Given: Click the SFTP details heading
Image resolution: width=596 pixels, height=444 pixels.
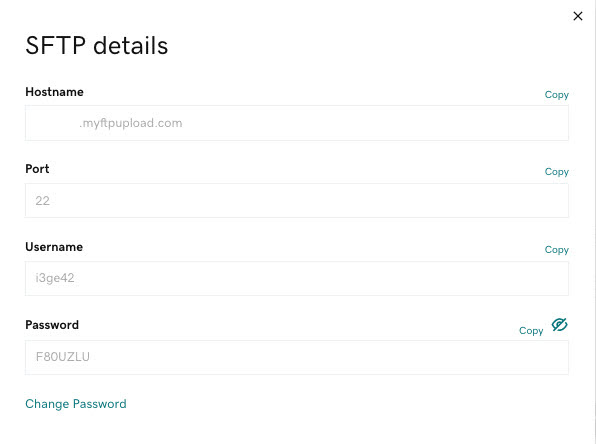Looking at the screenshot, I should [97, 46].
